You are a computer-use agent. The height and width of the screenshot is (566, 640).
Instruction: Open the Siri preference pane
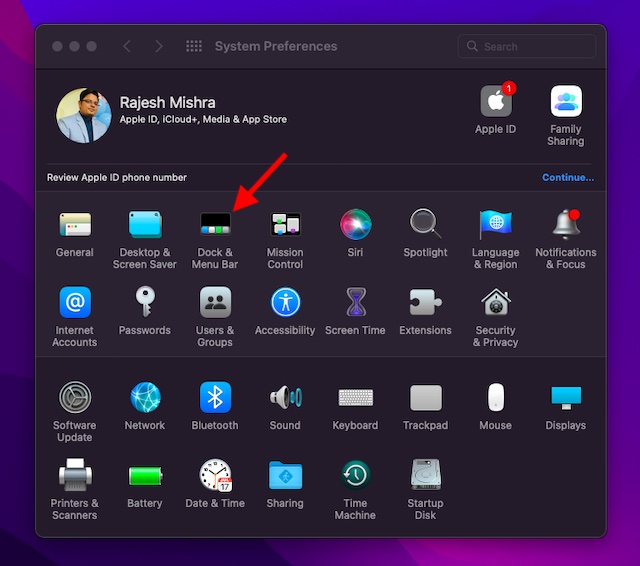click(355, 224)
